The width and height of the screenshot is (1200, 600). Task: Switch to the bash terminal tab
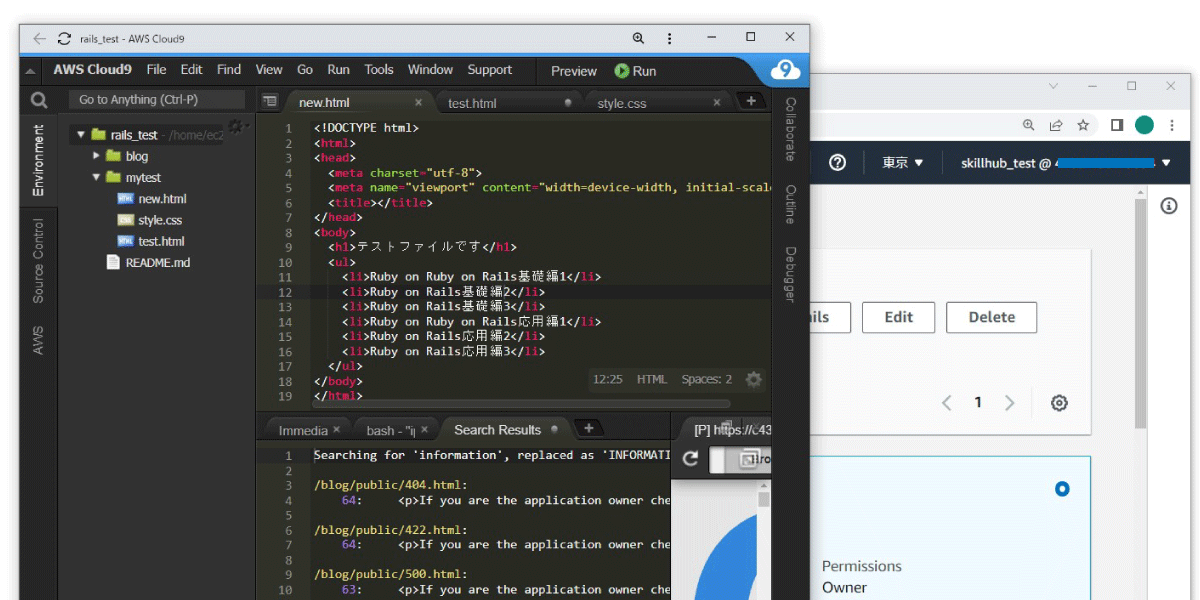coord(396,430)
